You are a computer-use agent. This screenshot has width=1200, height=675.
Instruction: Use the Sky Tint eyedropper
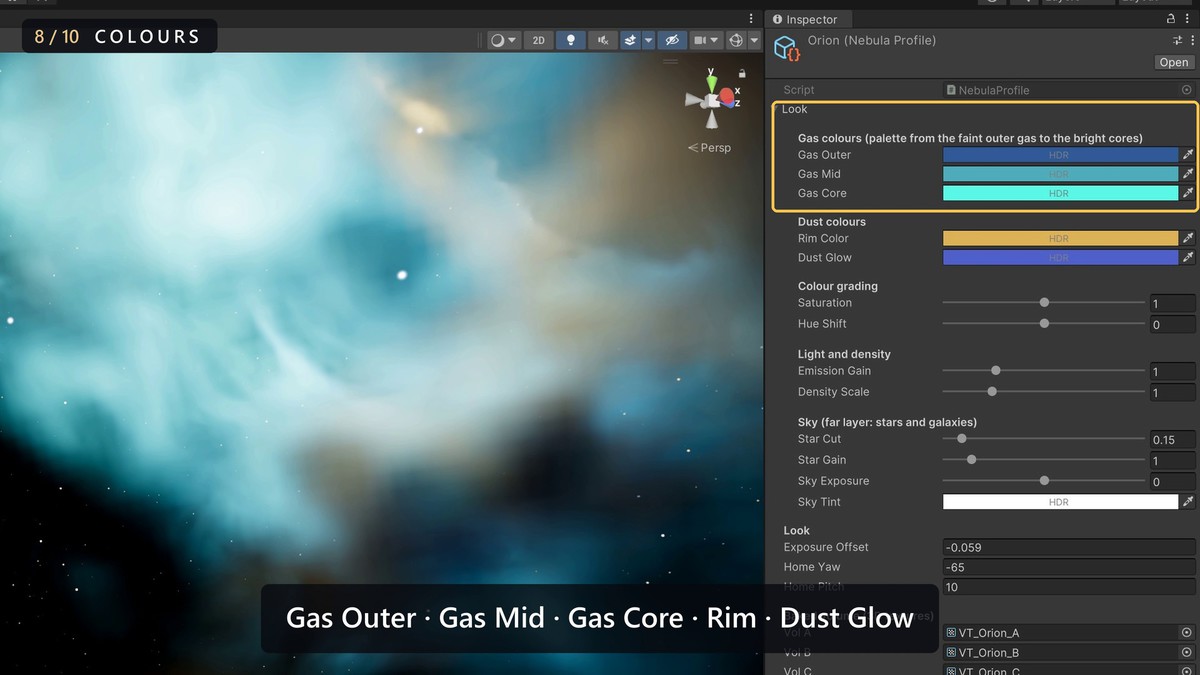point(1188,502)
